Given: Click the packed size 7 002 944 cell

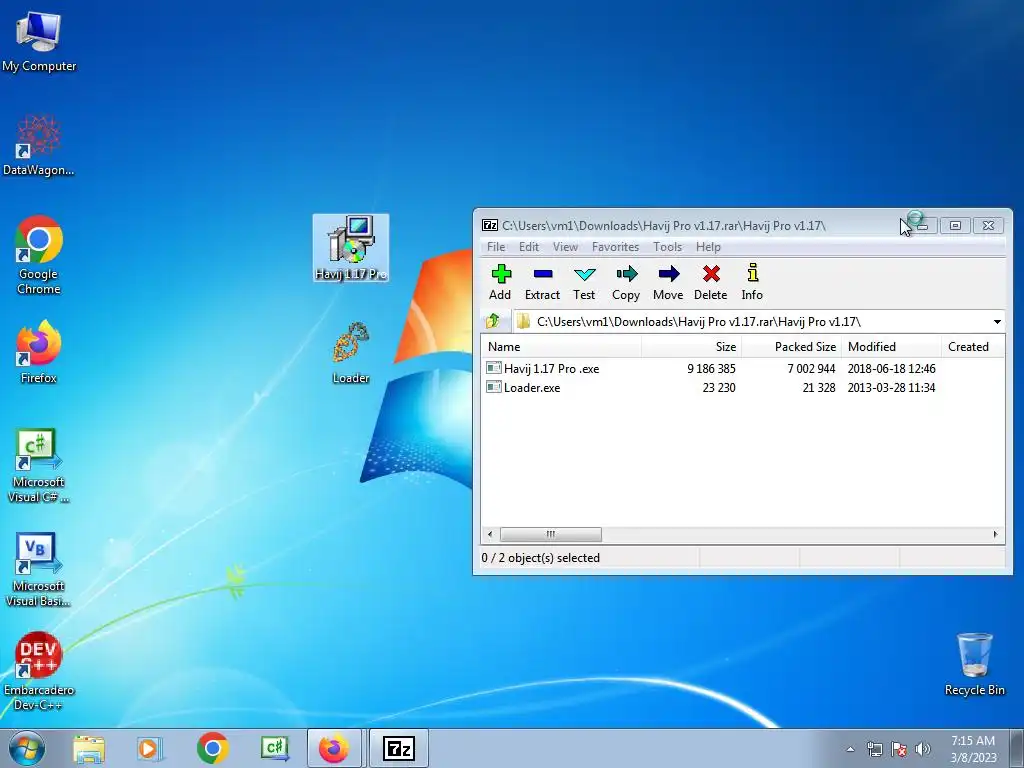Looking at the screenshot, I should pyautogui.click(x=811, y=368).
